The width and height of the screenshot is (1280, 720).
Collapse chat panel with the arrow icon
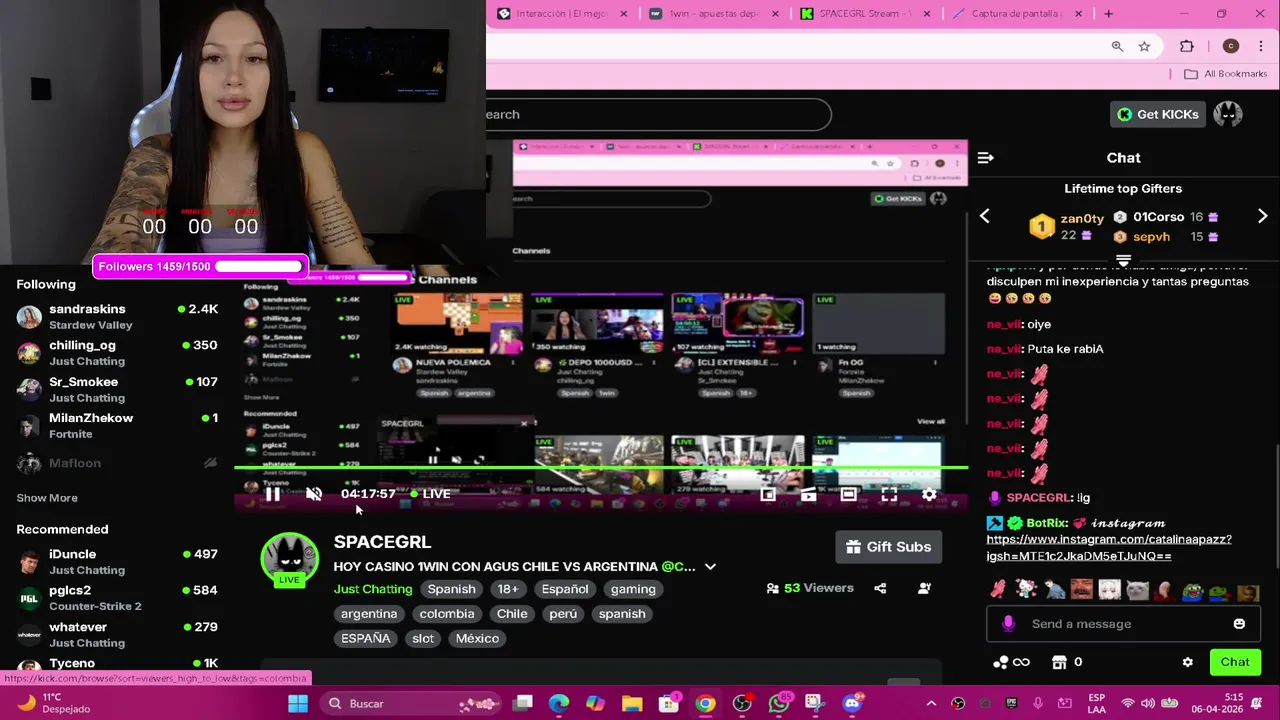pos(985,158)
